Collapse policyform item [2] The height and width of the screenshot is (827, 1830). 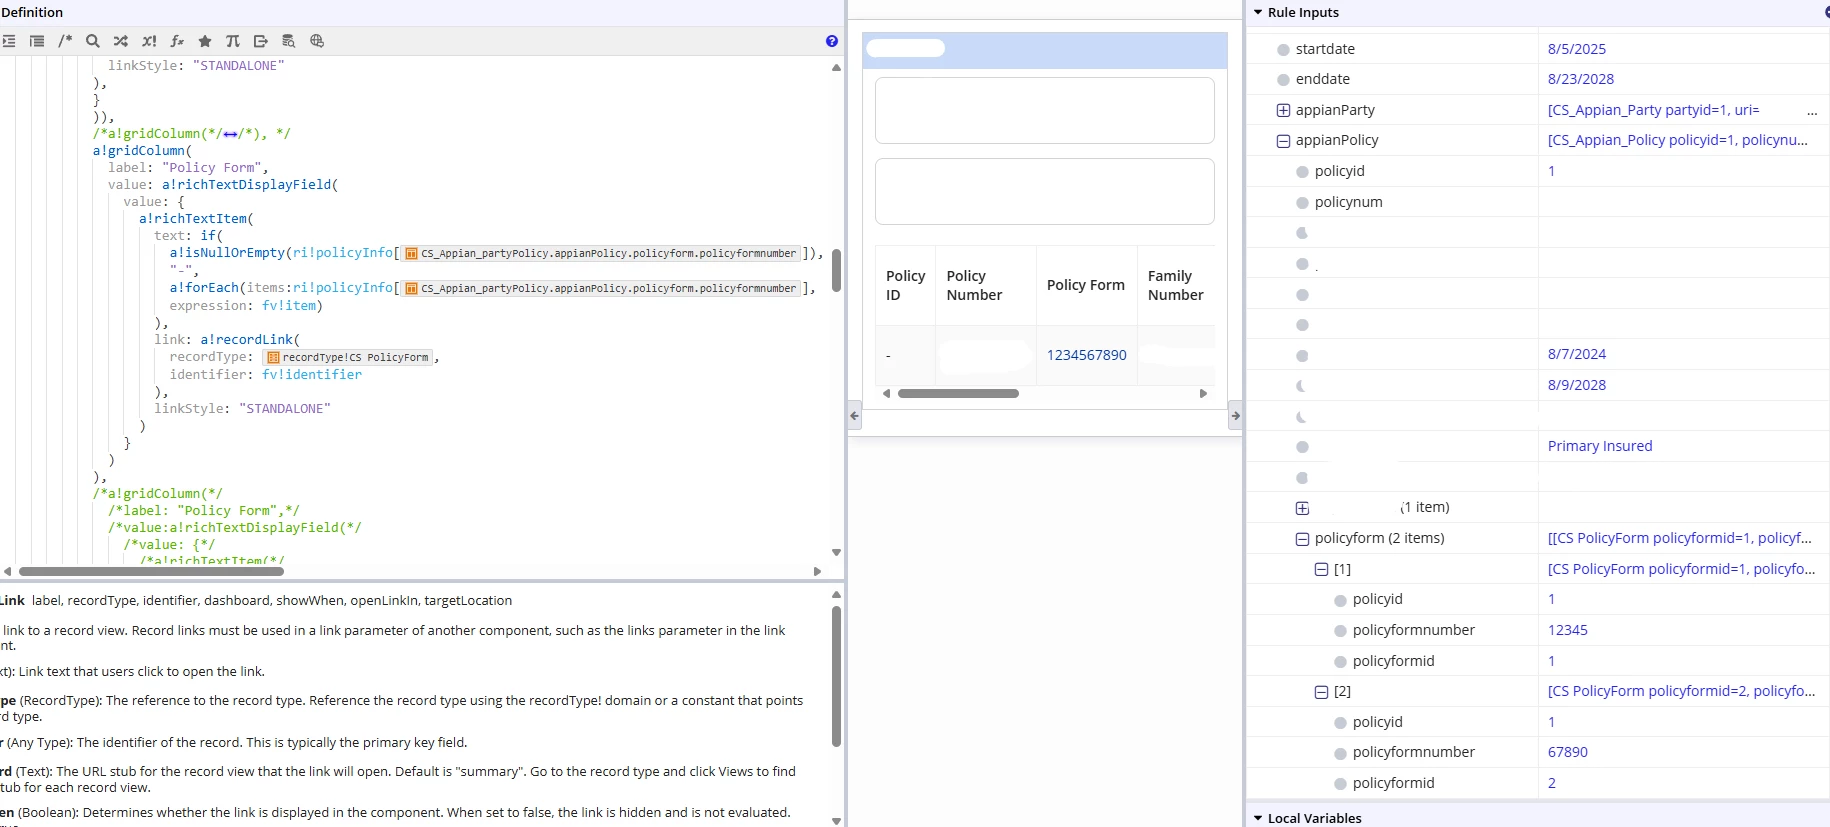[x=1321, y=692]
